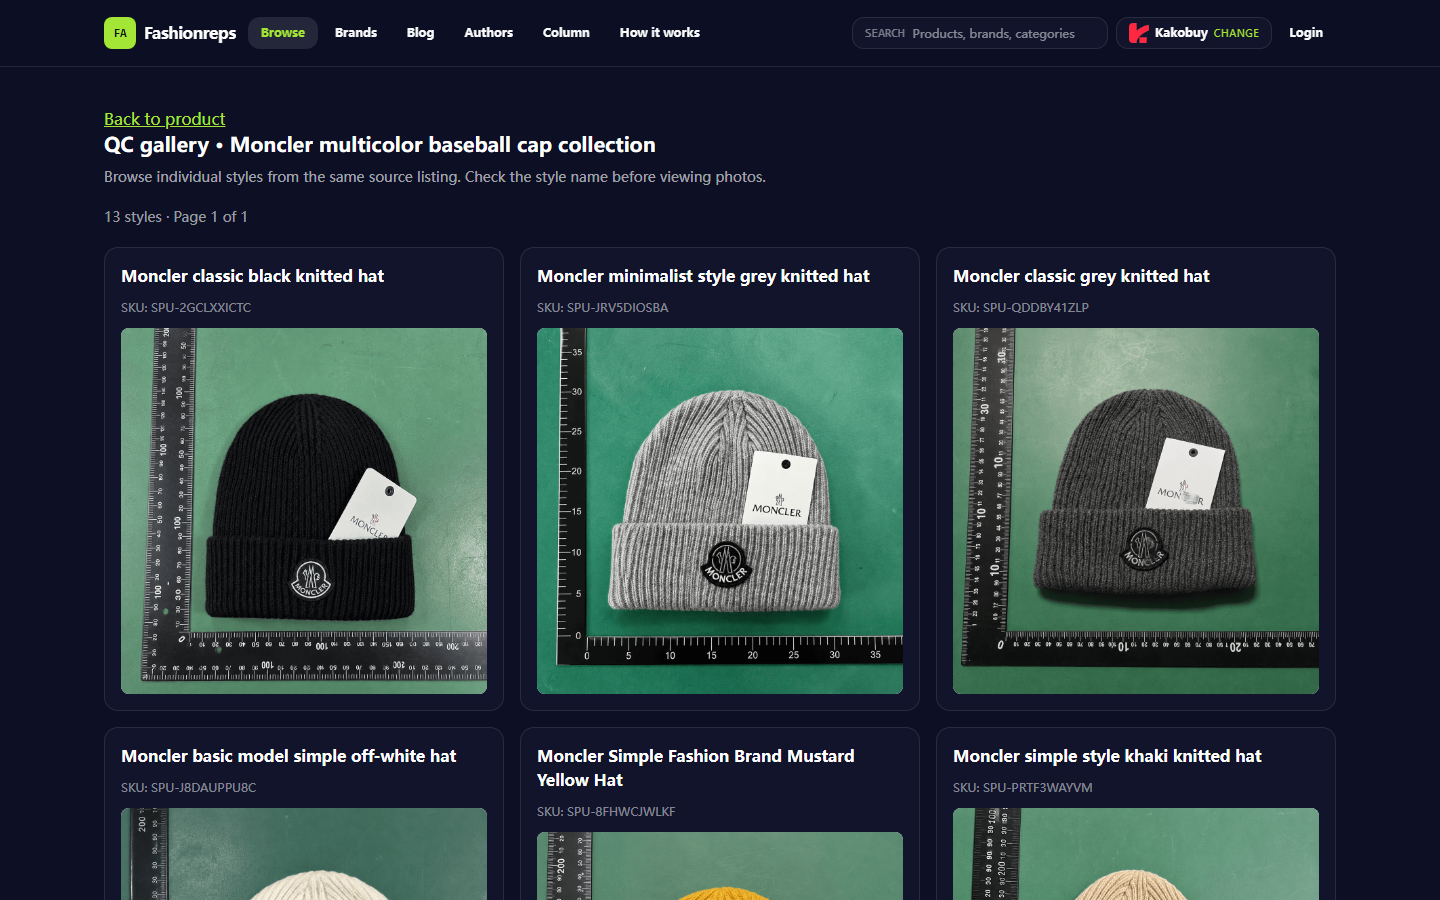Click the 'Browse individual styles' description text
The width and height of the screenshot is (1440, 900).
pyautogui.click(x=435, y=177)
